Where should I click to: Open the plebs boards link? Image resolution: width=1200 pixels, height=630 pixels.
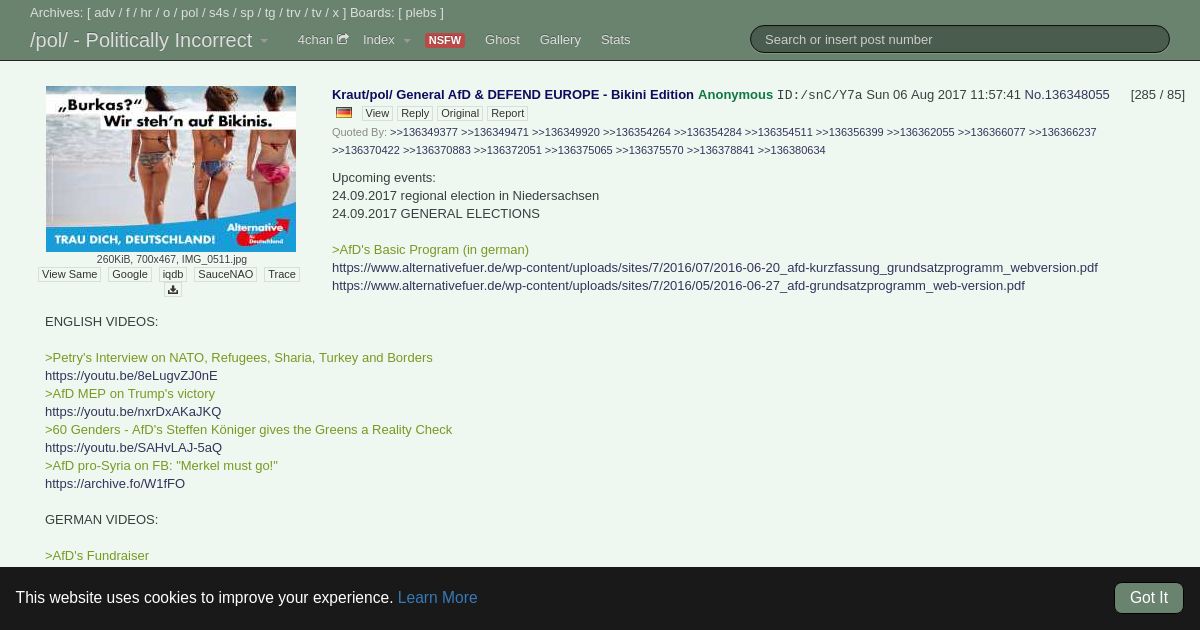420,13
